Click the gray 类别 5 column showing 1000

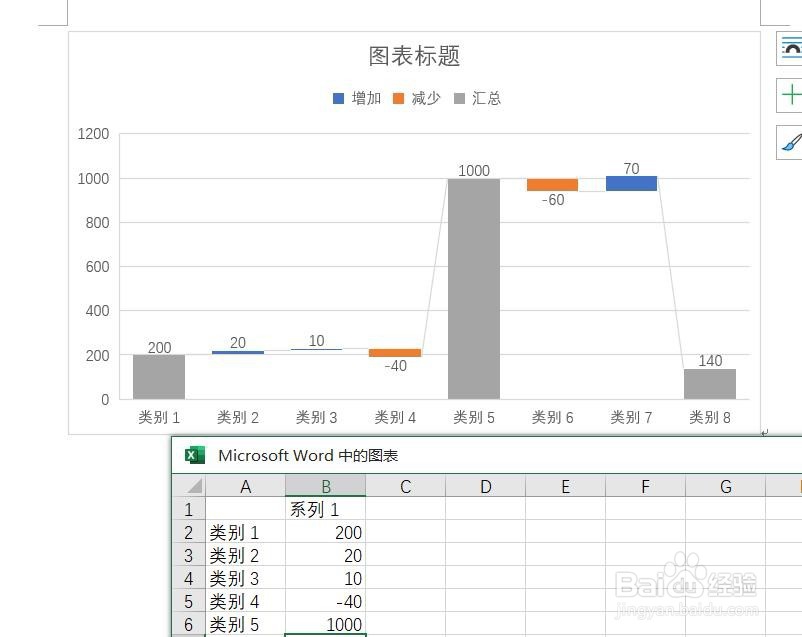473,290
